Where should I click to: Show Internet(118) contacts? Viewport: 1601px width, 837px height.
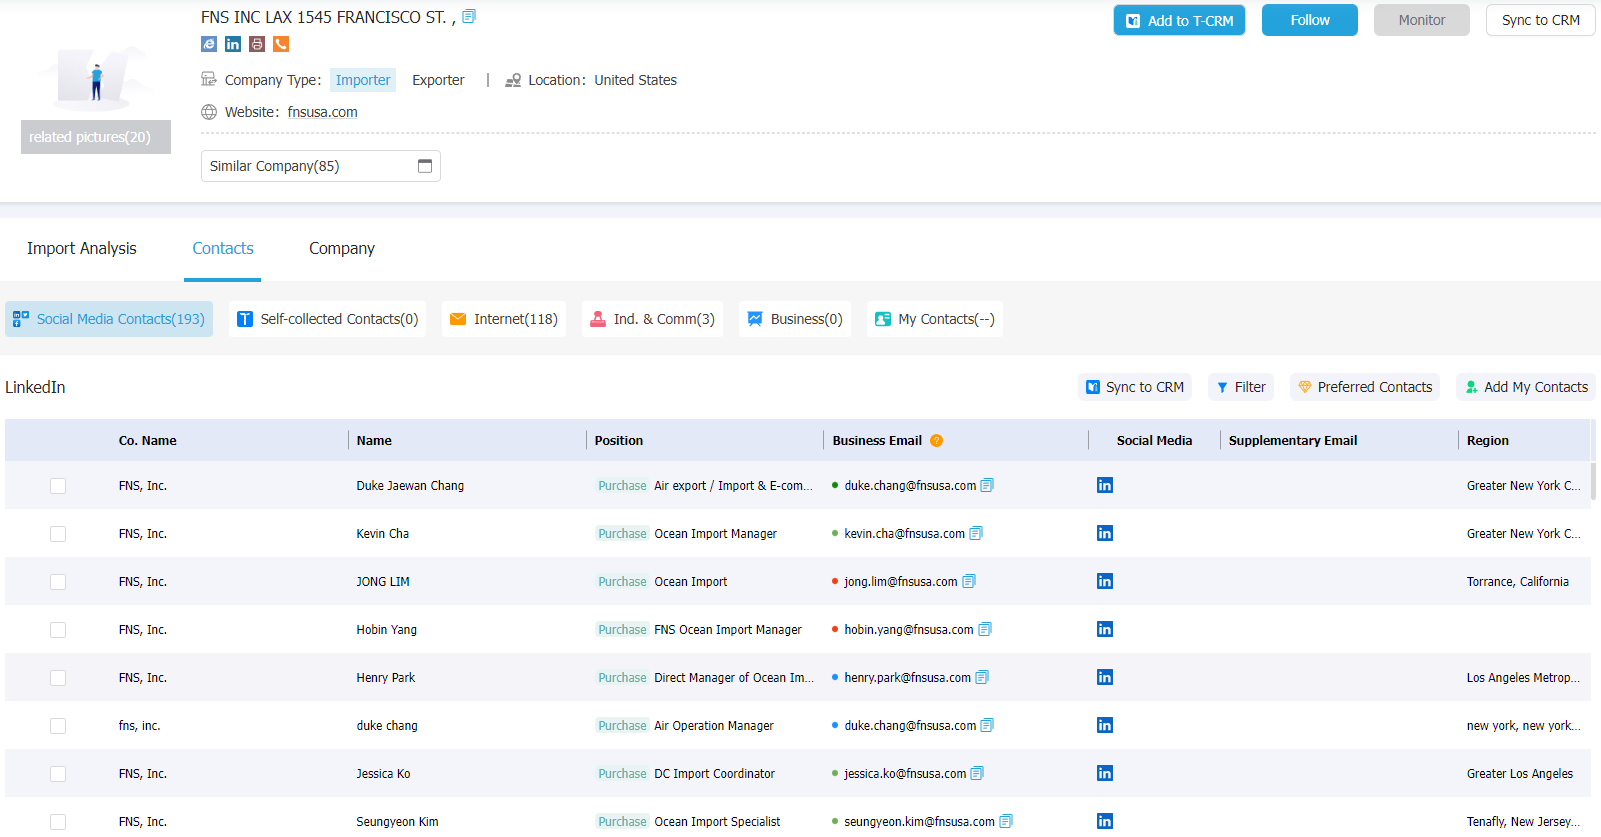pyautogui.click(x=504, y=319)
